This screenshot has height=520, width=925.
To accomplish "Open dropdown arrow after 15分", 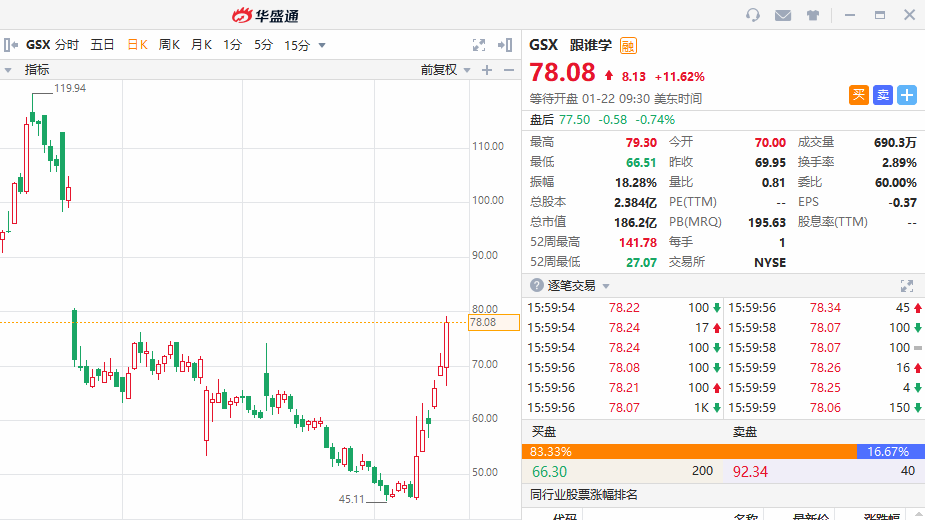I will click(x=322, y=45).
